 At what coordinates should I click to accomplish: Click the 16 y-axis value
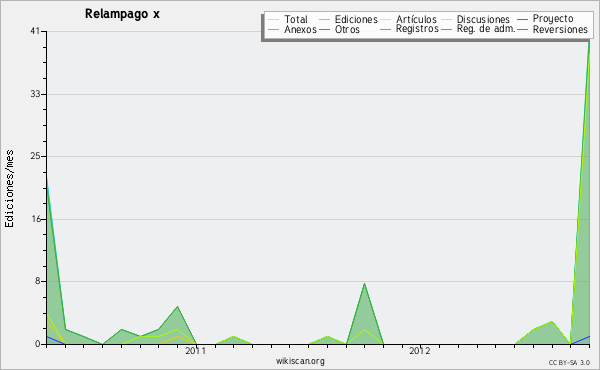click(35, 219)
